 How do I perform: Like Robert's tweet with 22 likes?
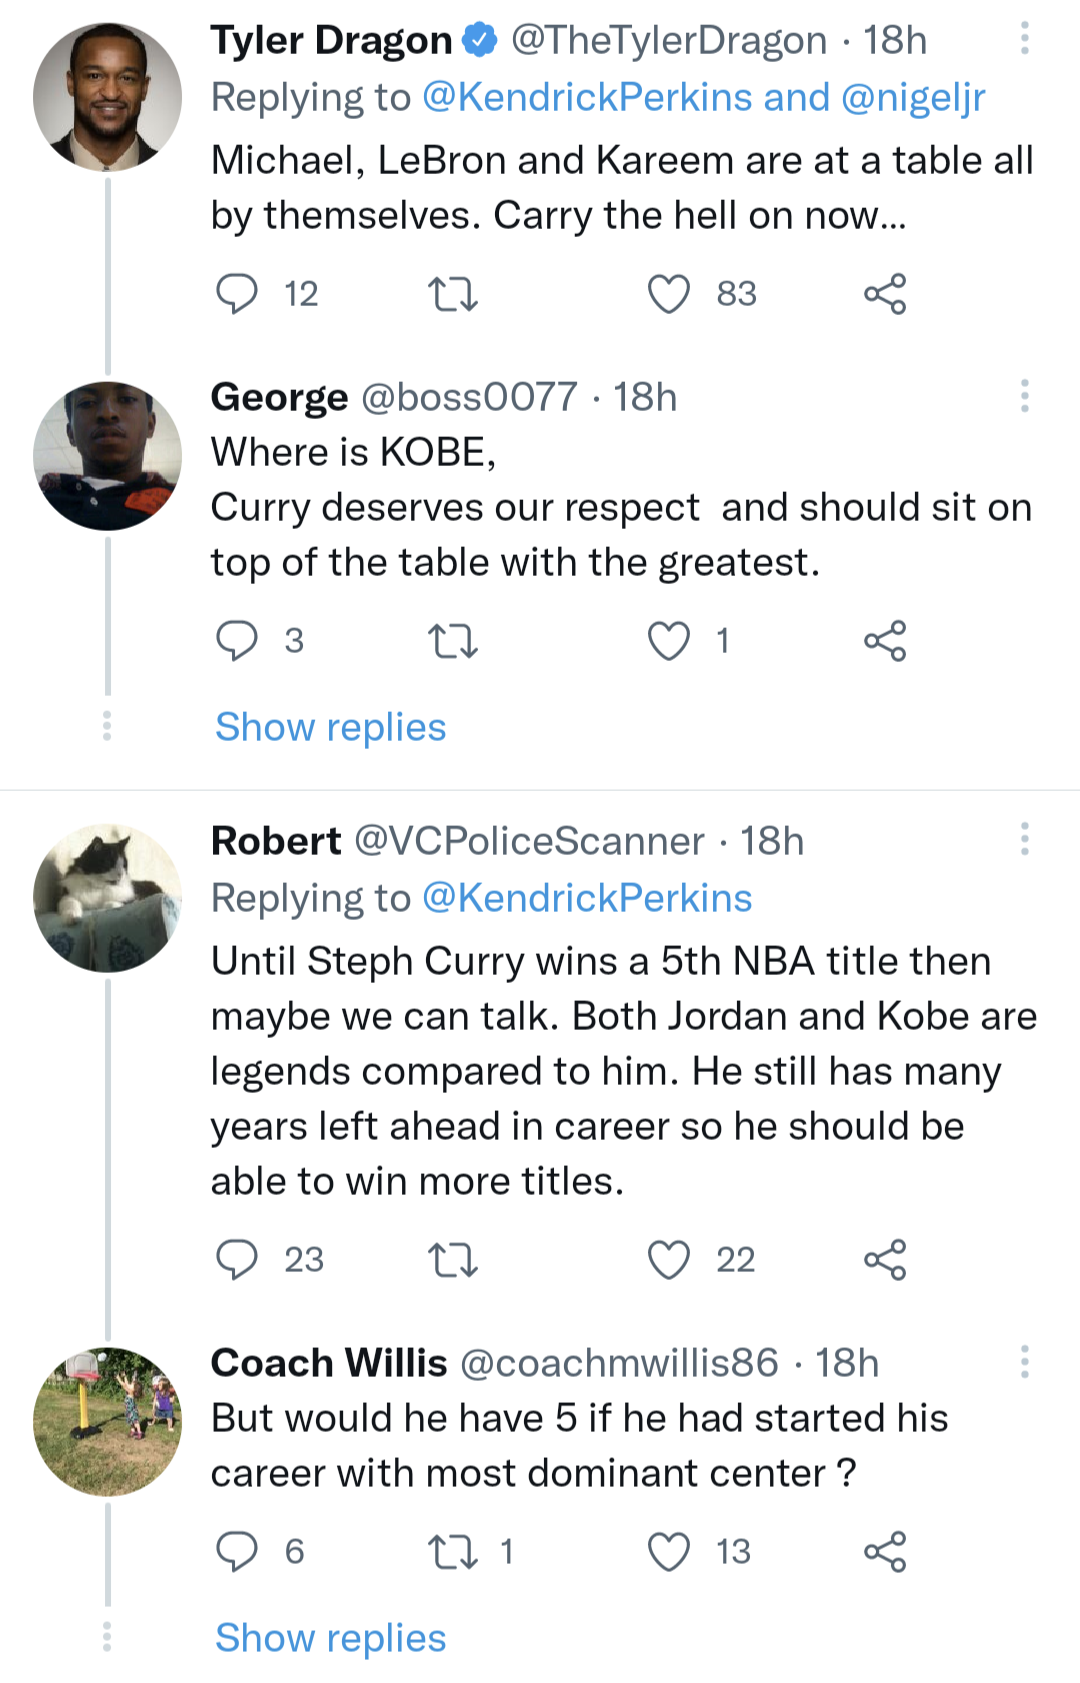[668, 1260]
